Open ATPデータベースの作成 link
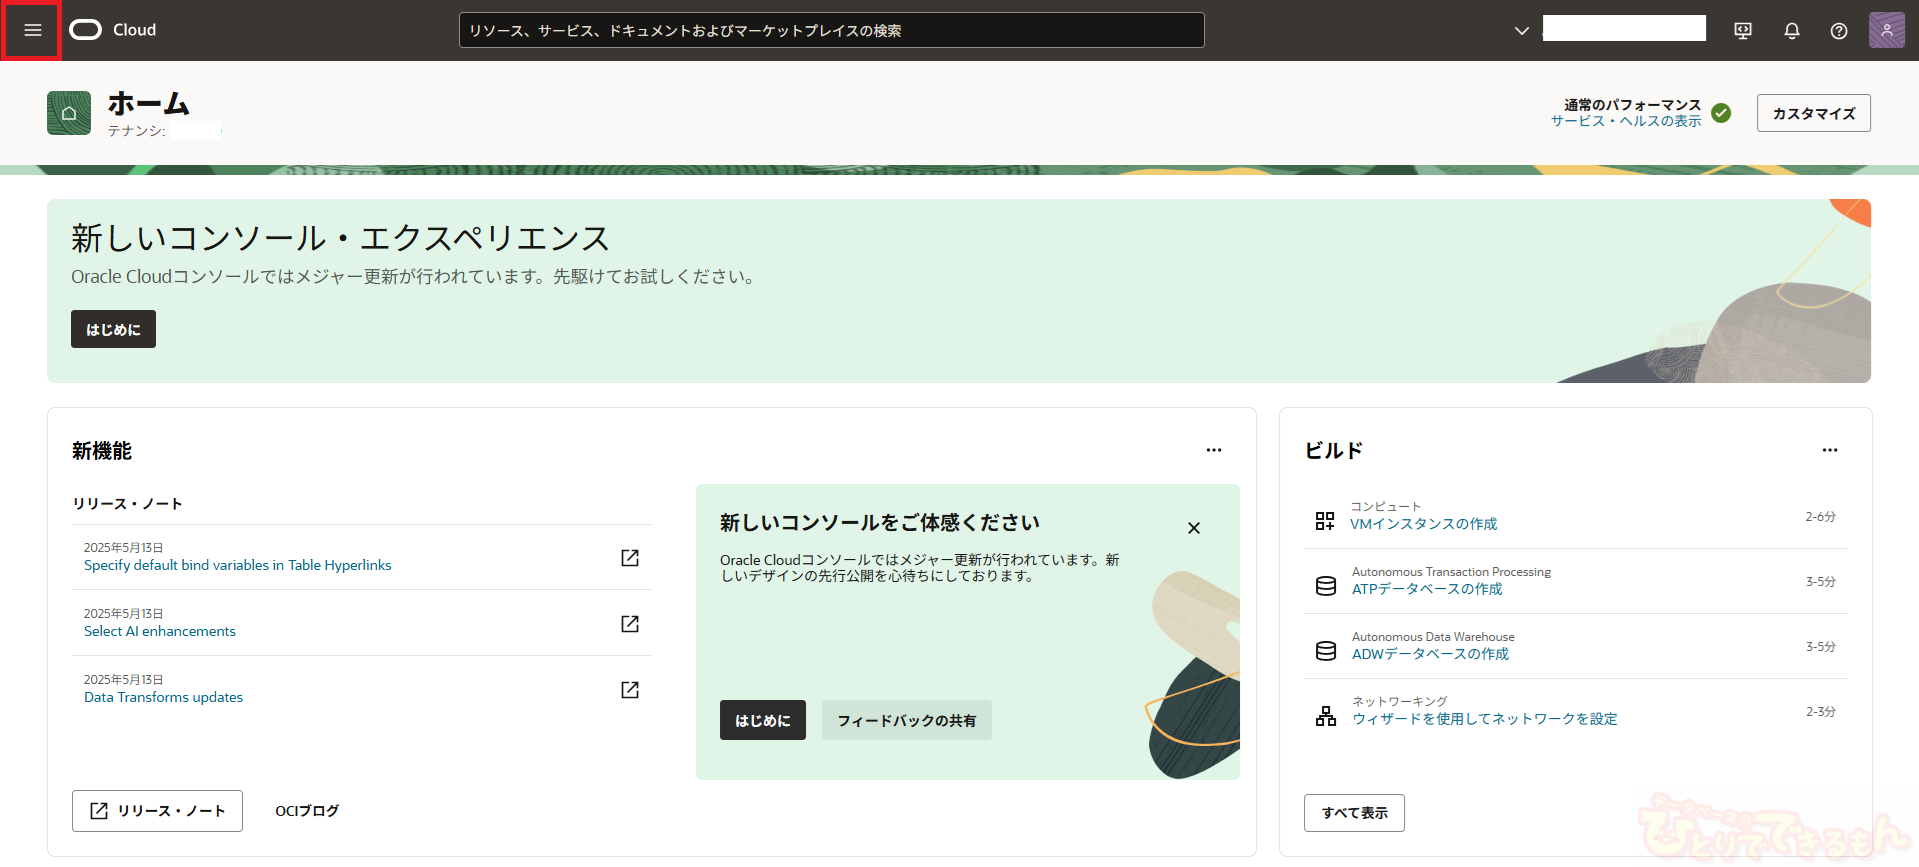 1427,589
